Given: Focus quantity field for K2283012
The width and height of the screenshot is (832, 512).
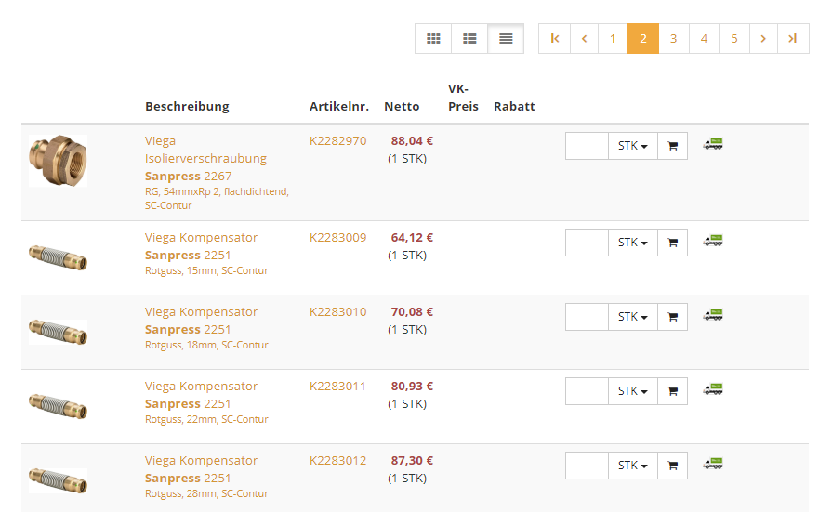Looking at the screenshot, I should click(586, 465).
